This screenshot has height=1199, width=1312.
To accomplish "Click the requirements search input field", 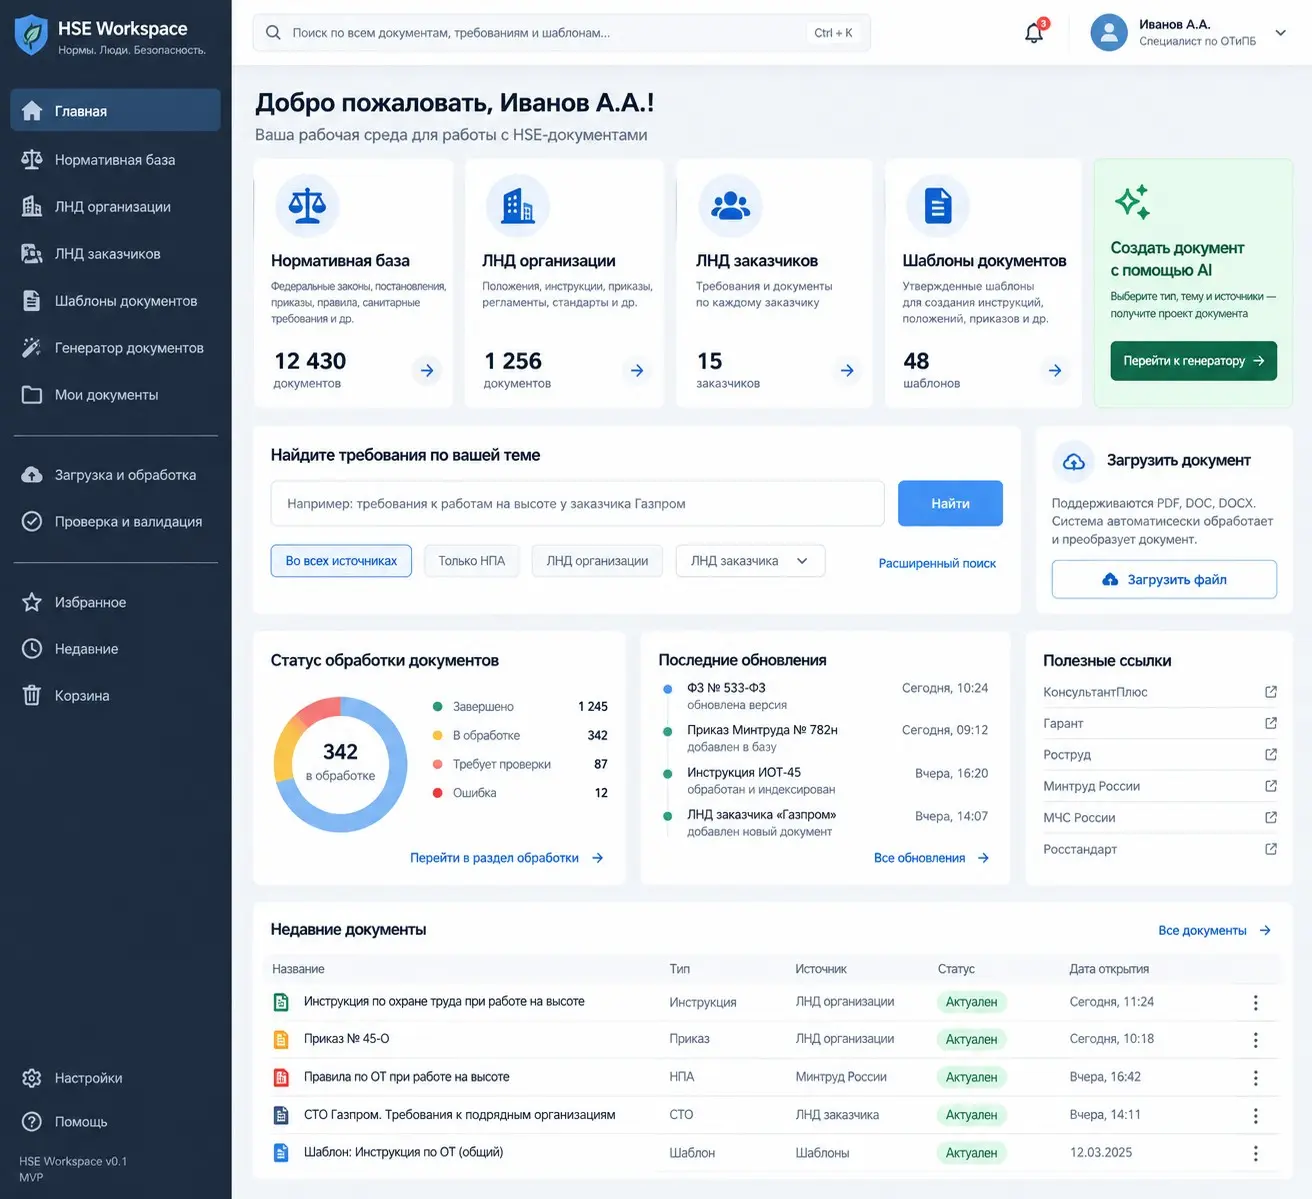I will click(x=577, y=504).
